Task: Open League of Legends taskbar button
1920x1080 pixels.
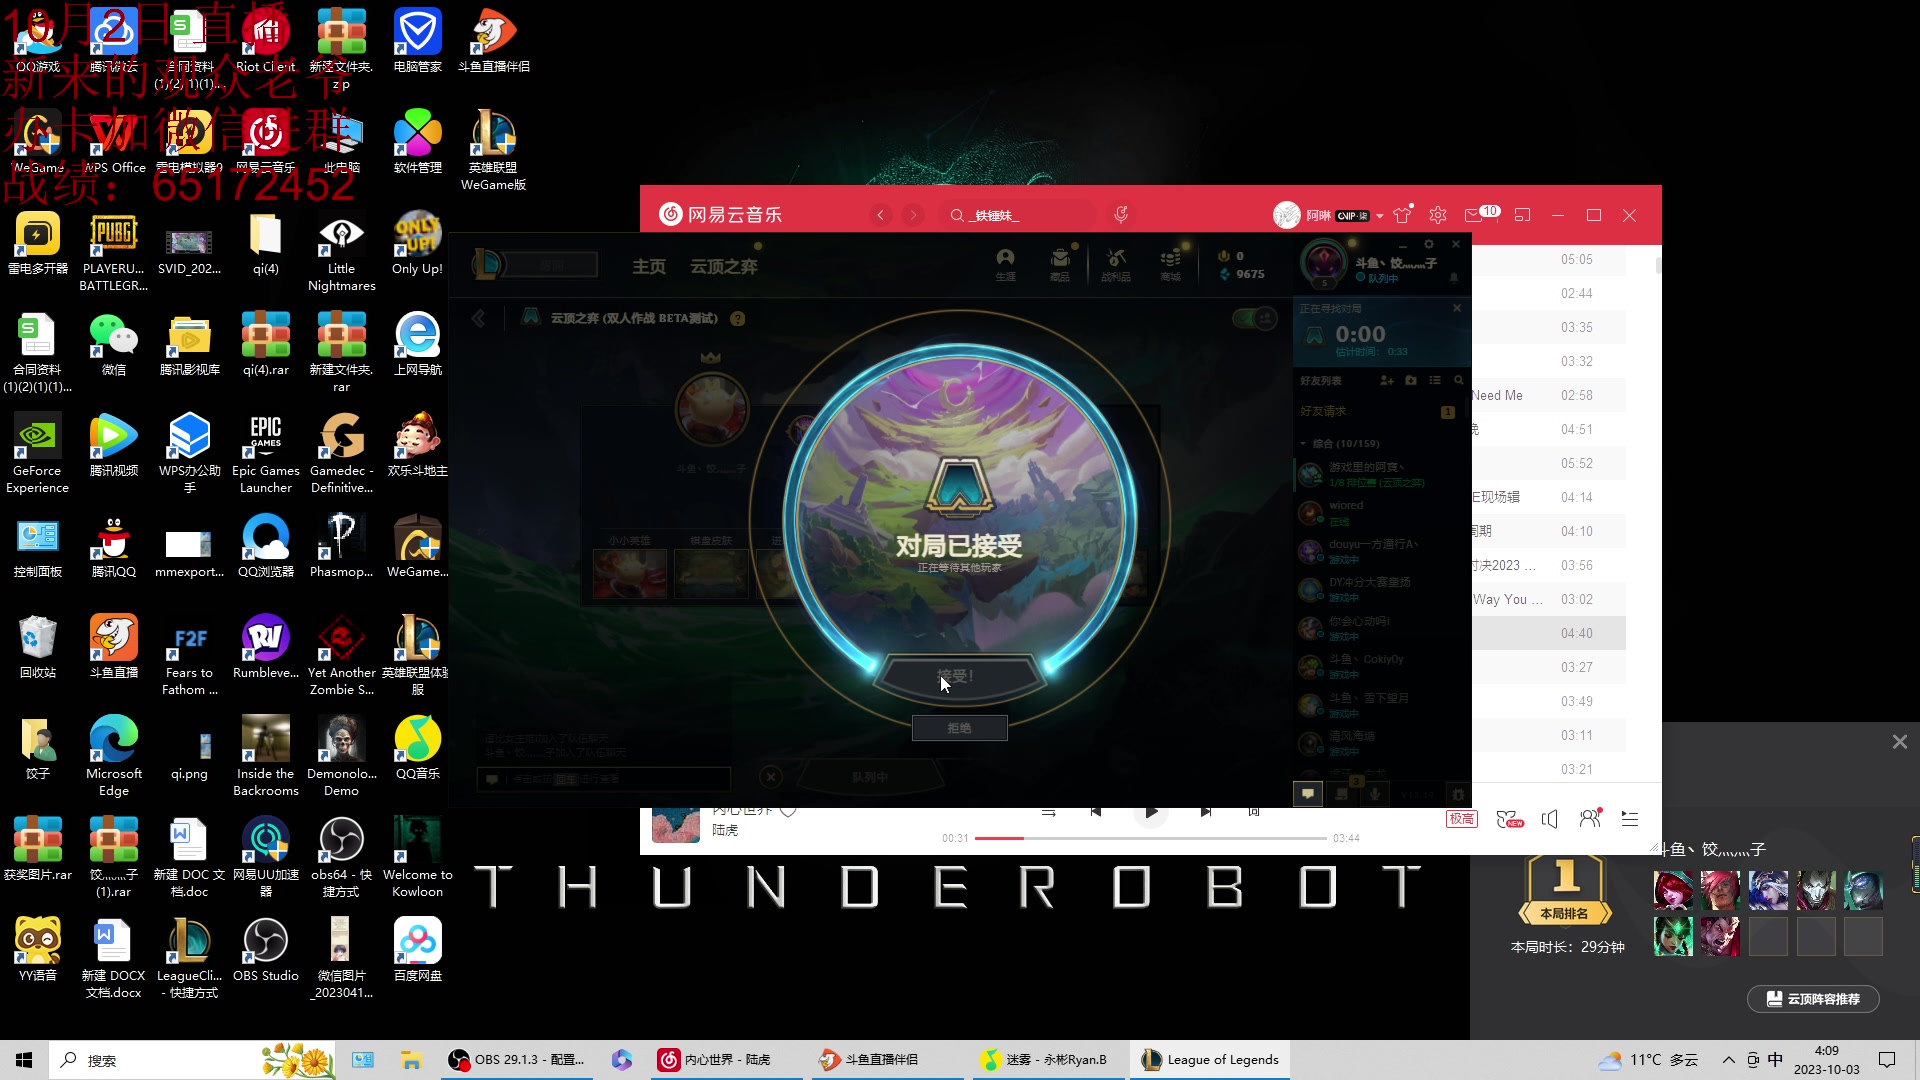Action: coord(1210,1060)
